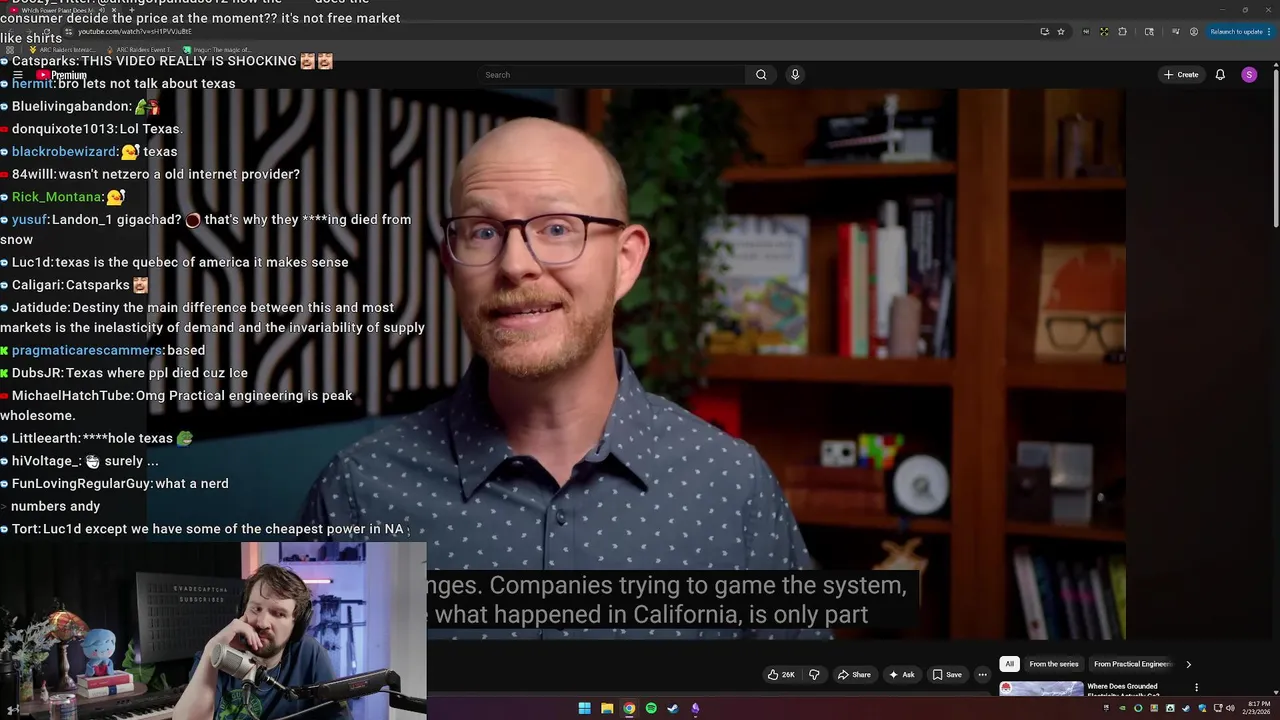Open the Chrome apps grid in bookmarks bar
This screenshot has width=1280, height=720.
click(9, 49)
